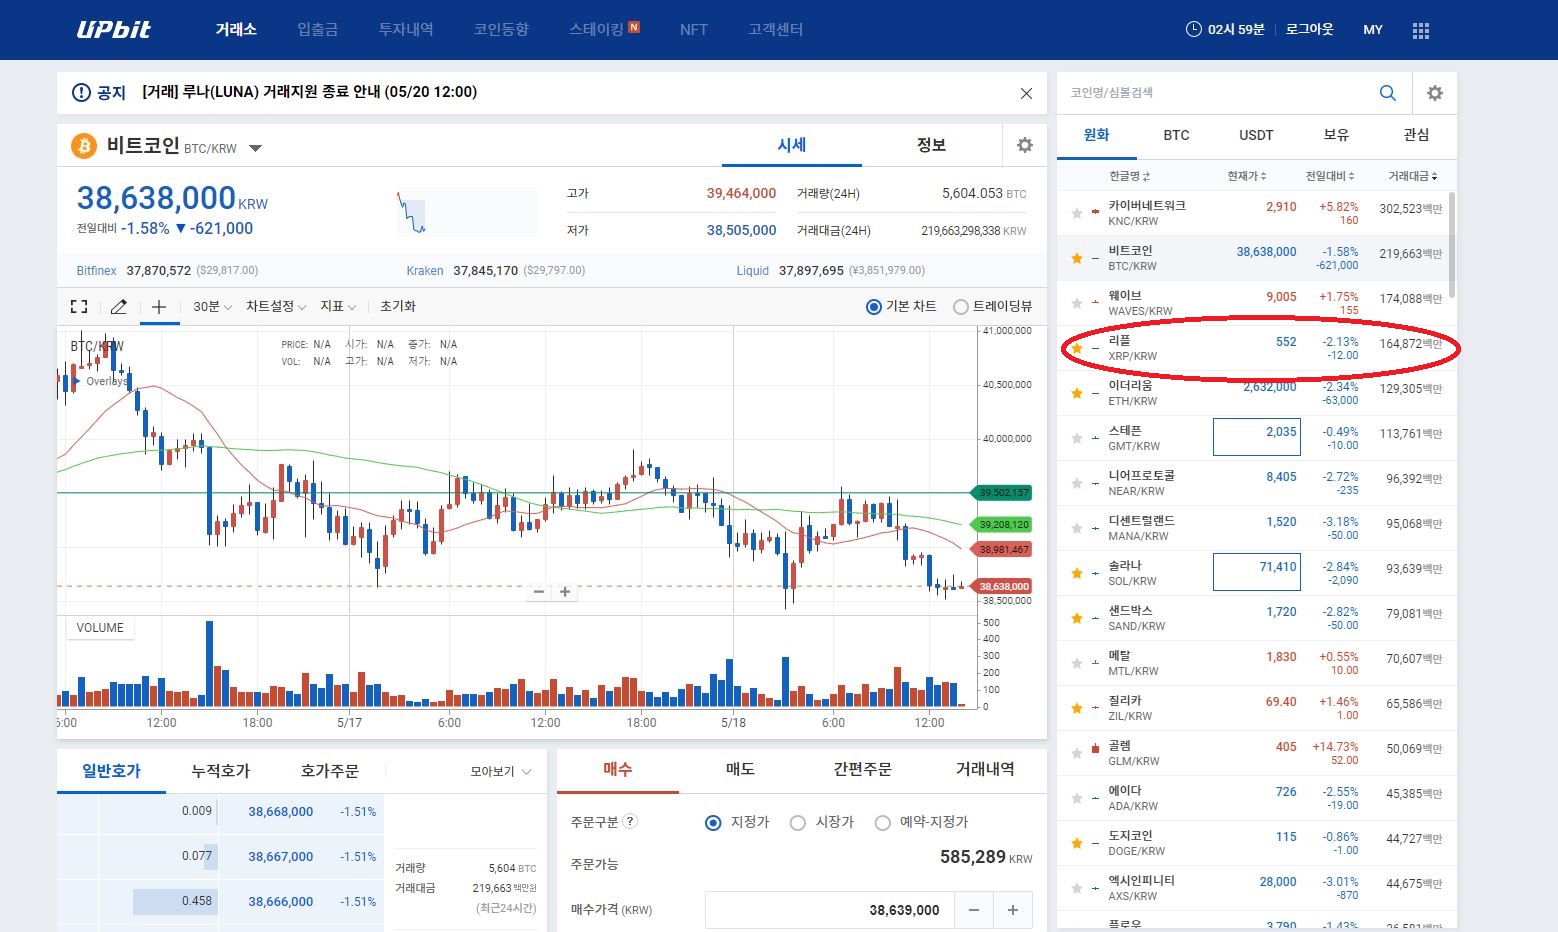Viewport: 1558px width, 932px height.
Task: Open NFT in the top menu
Action: coord(693,30)
